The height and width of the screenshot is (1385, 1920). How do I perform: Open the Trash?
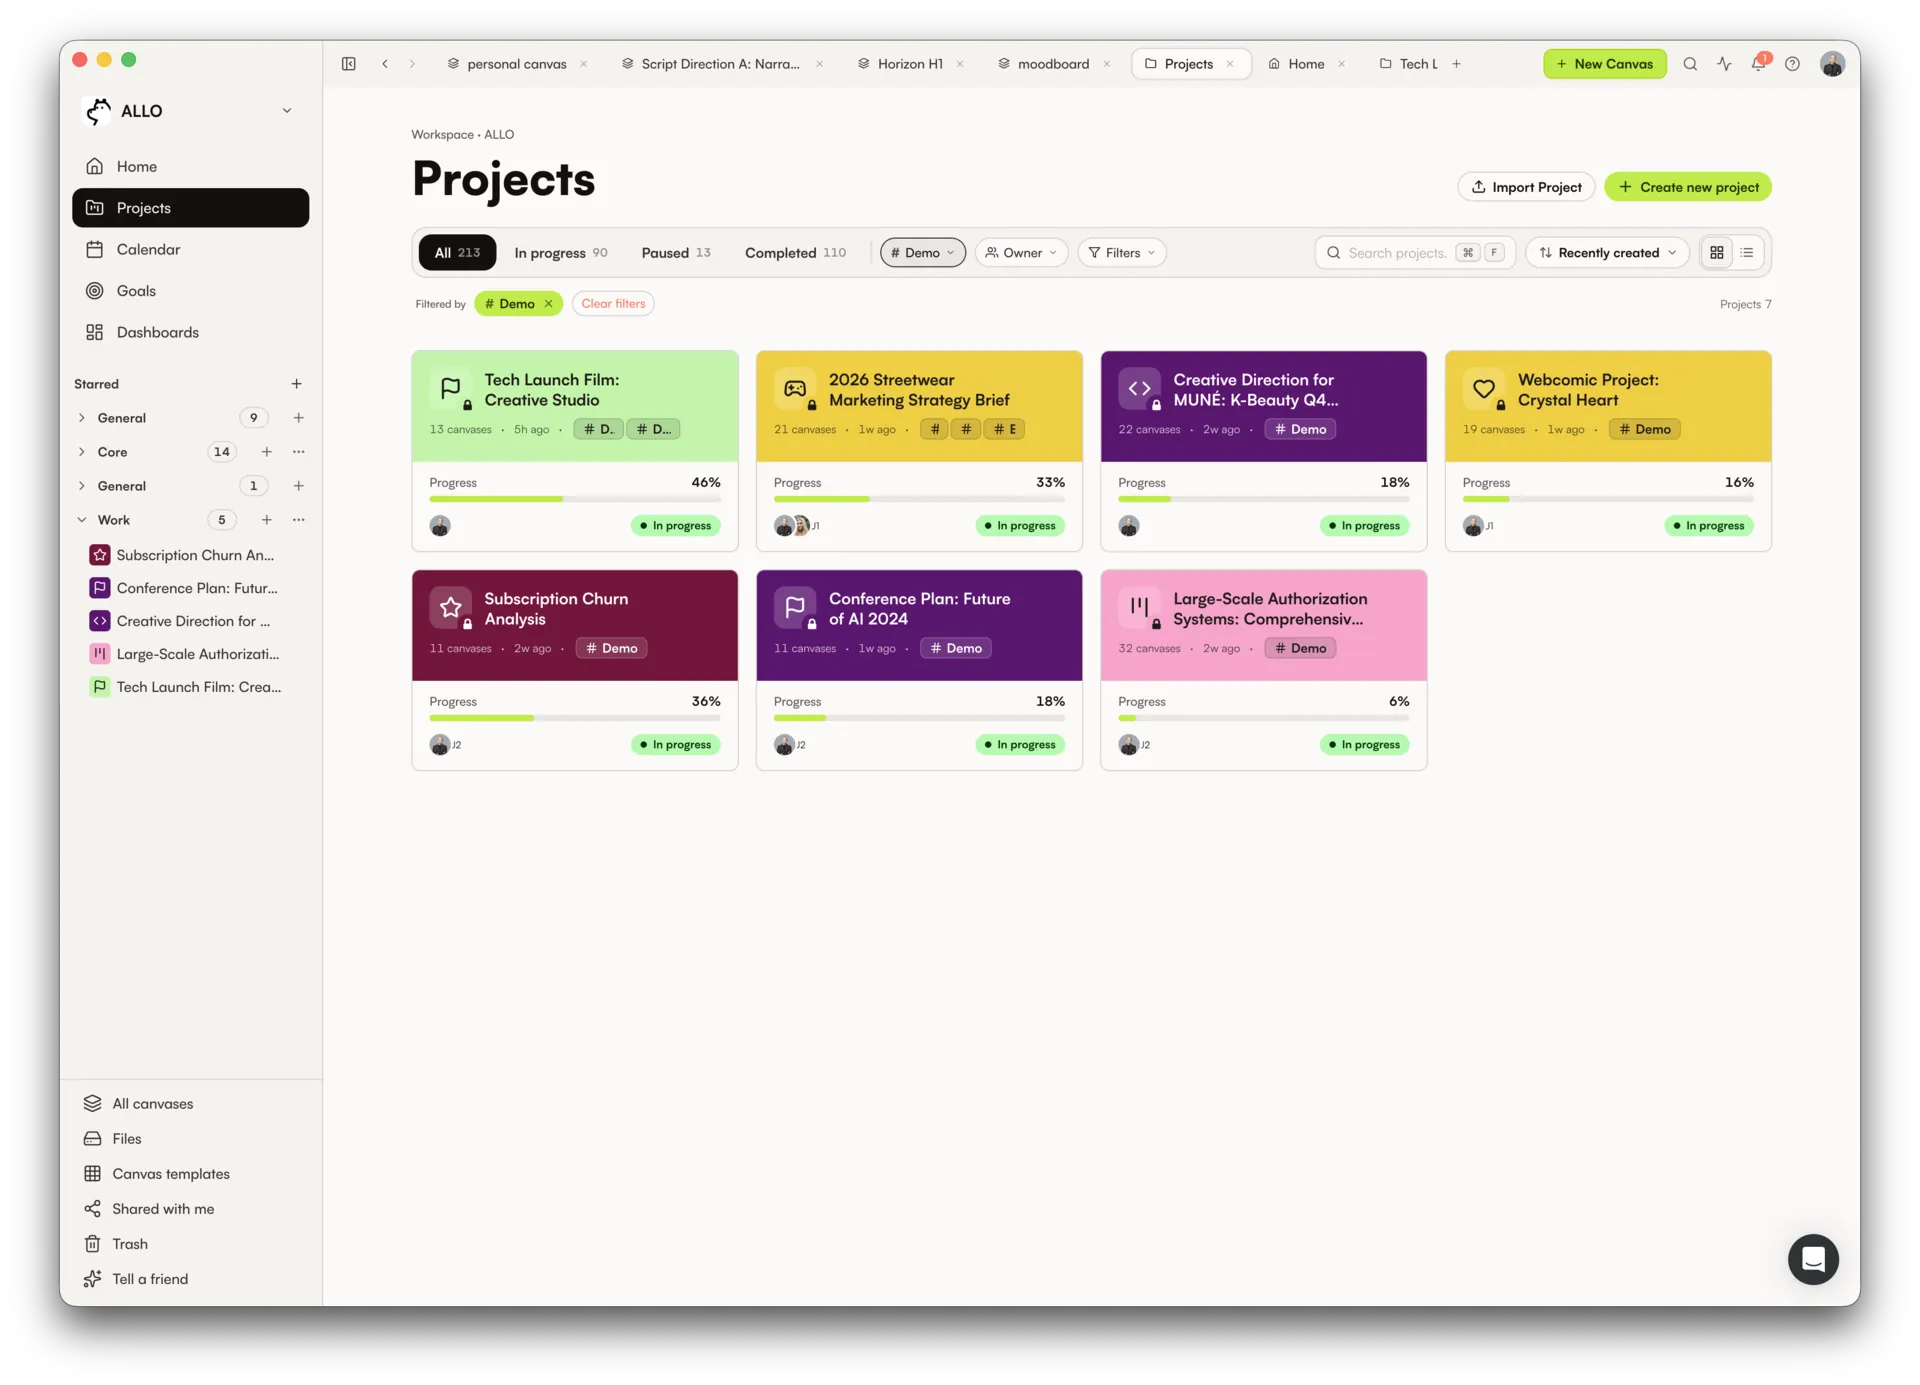click(x=191, y=1243)
